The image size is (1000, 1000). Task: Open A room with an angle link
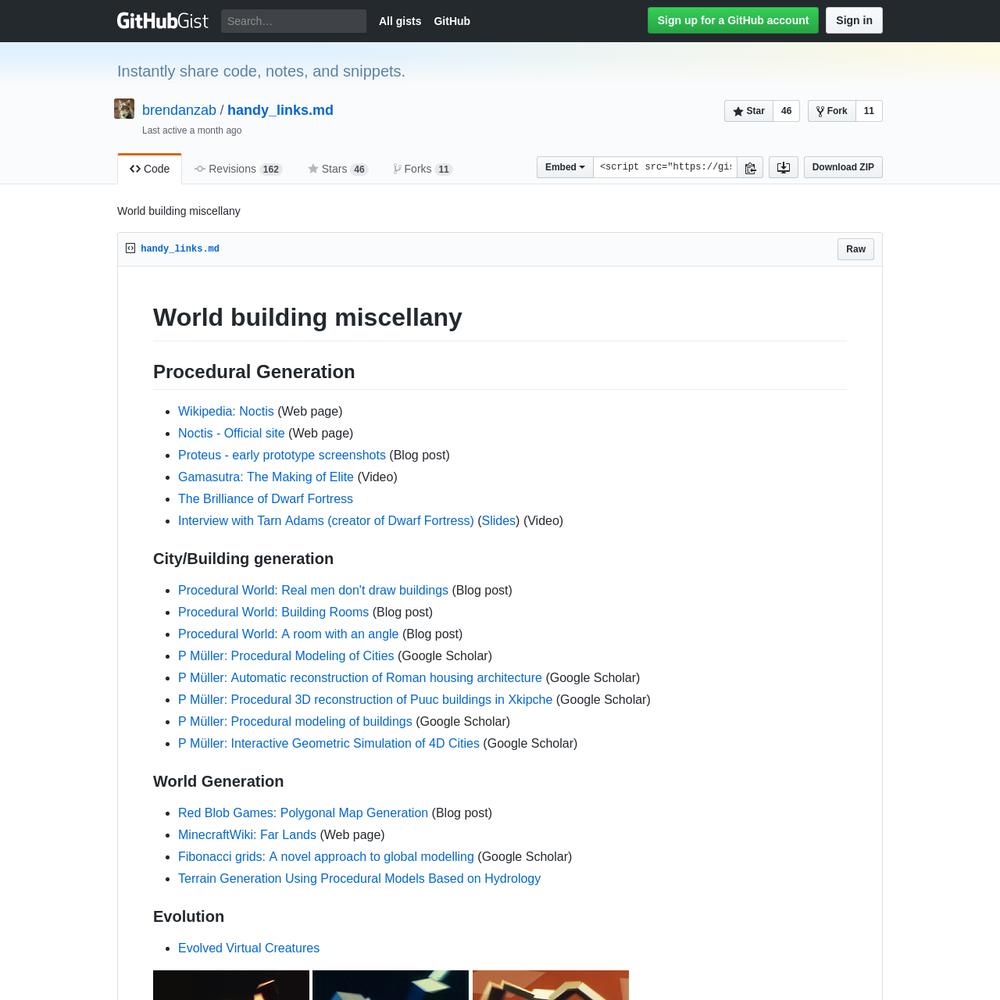click(x=288, y=634)
